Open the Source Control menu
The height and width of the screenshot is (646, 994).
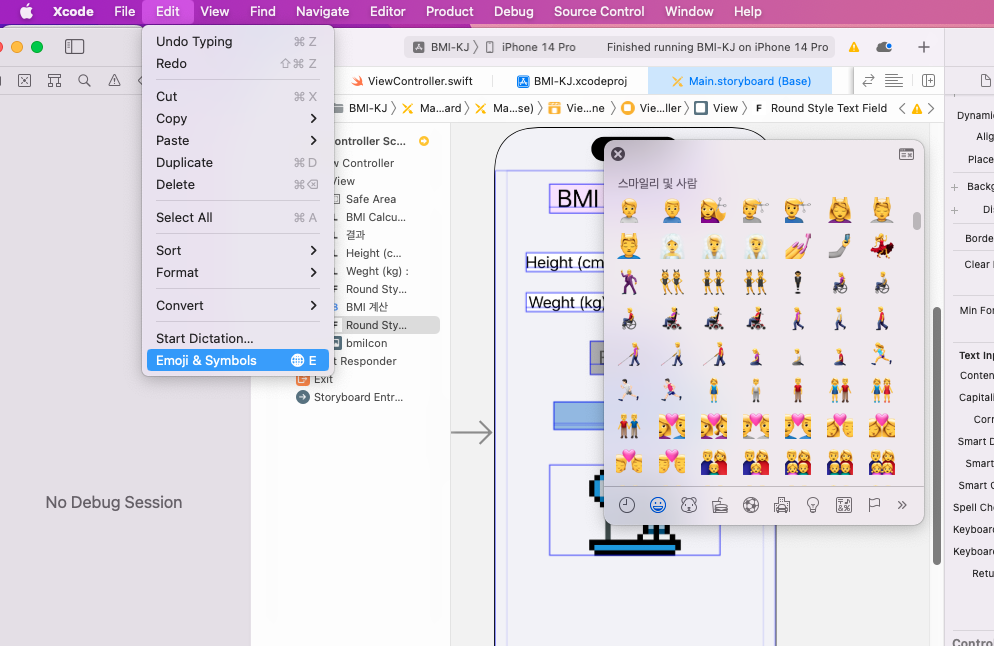tap(598, 11)
